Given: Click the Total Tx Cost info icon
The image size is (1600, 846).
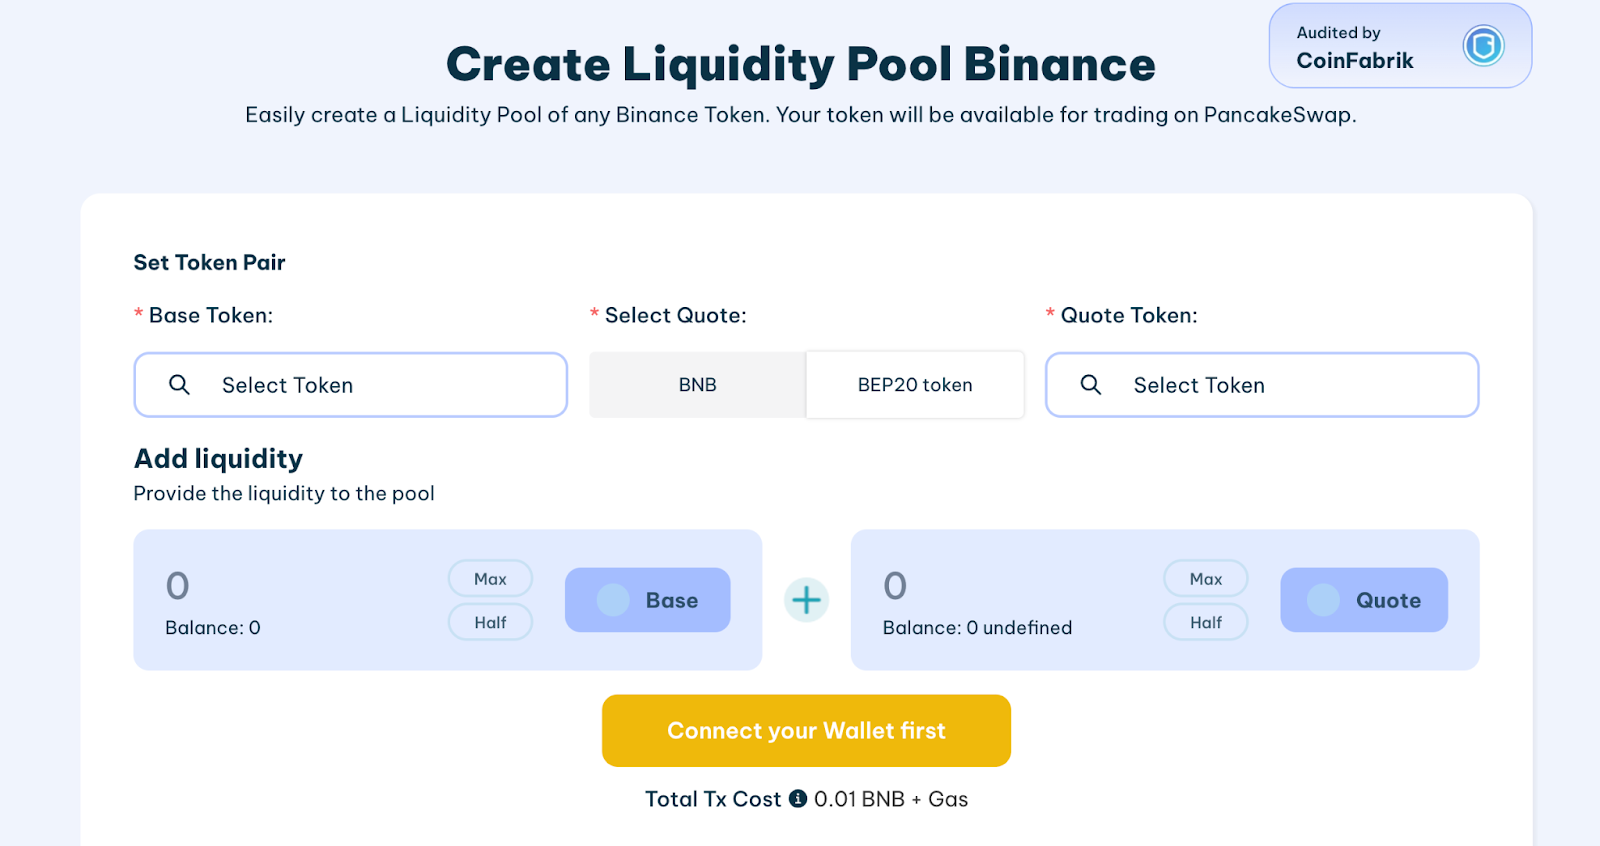Looking at the screenshot, I should coord(798,799).
